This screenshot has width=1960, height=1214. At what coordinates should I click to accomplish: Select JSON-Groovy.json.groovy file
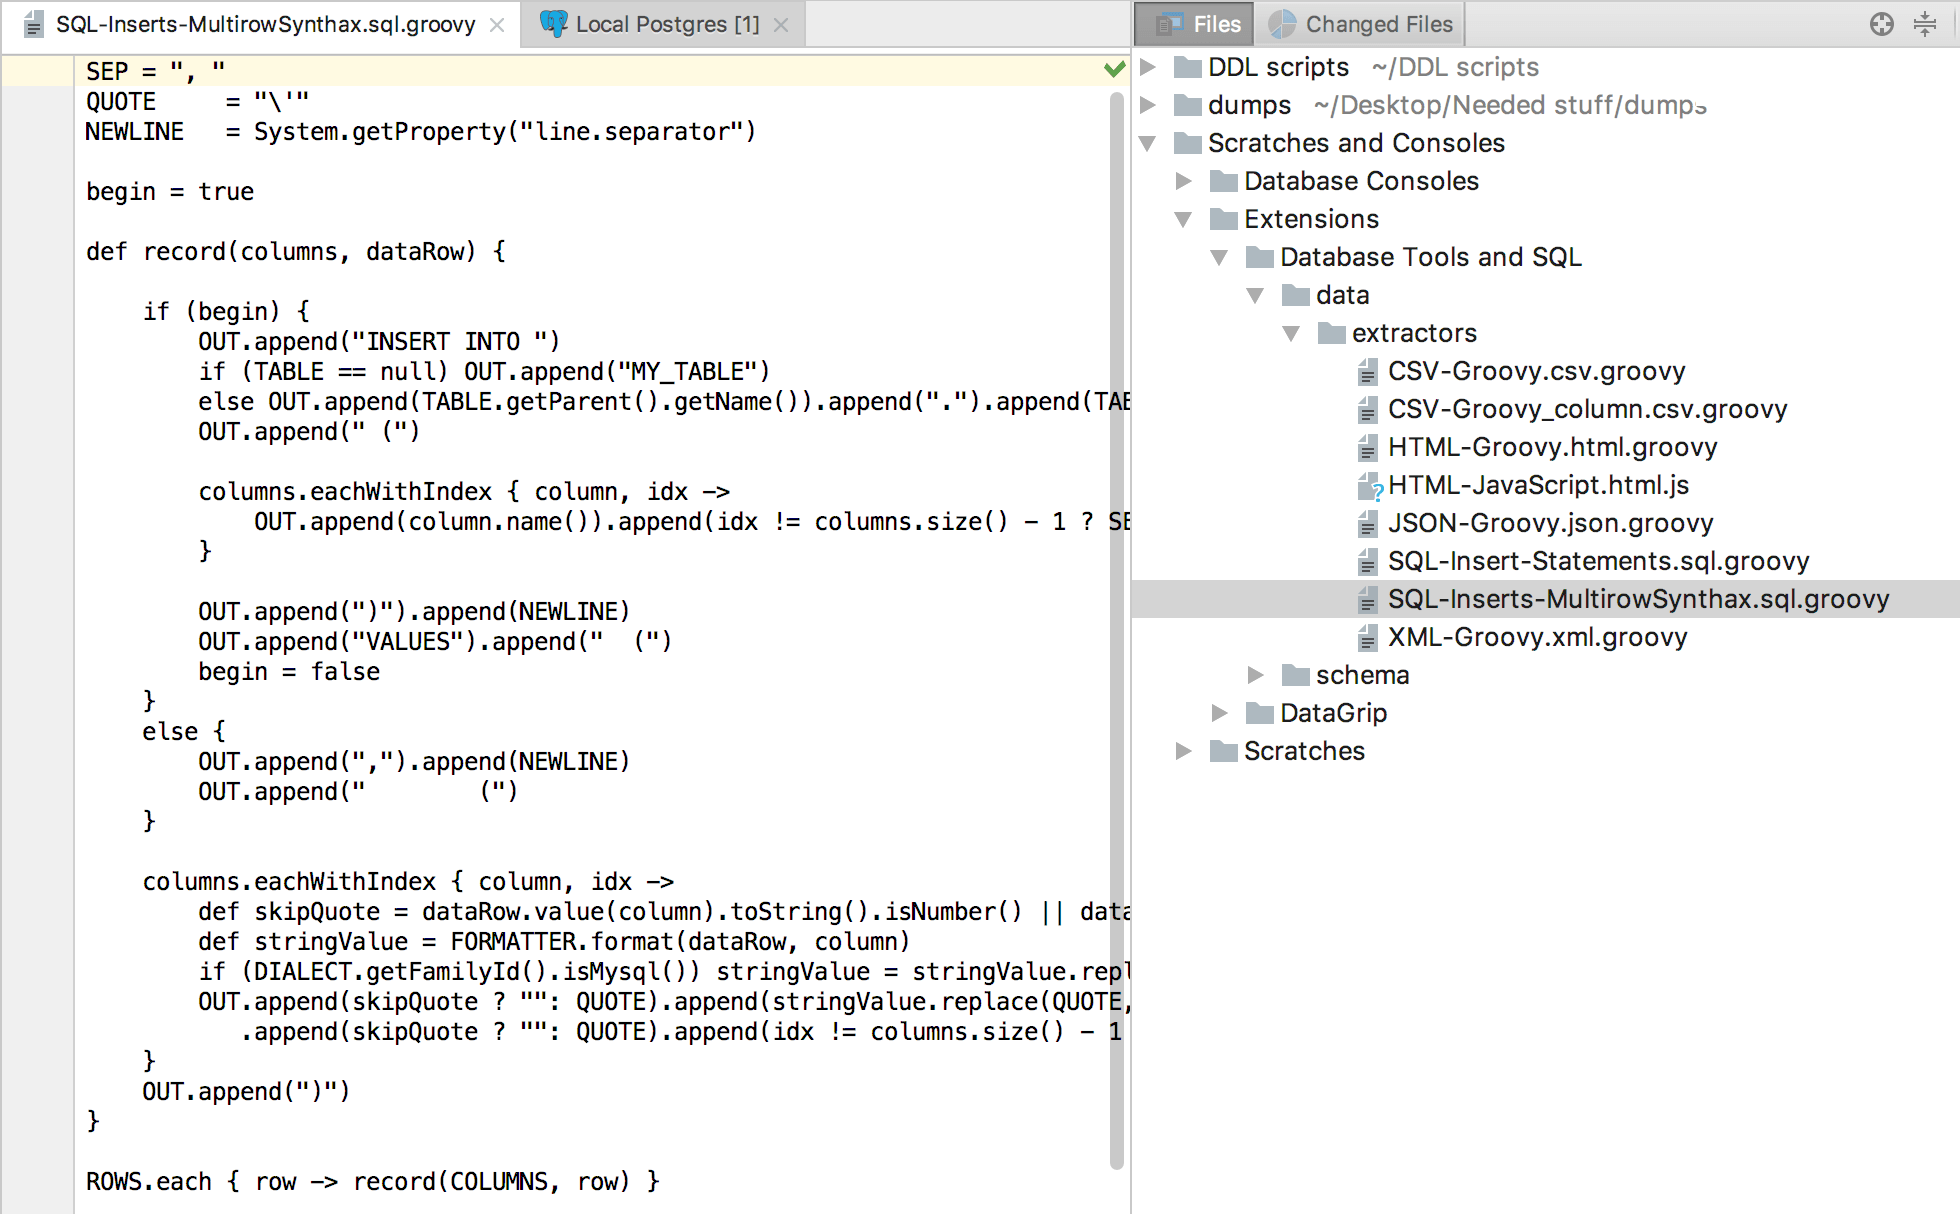1550,523
